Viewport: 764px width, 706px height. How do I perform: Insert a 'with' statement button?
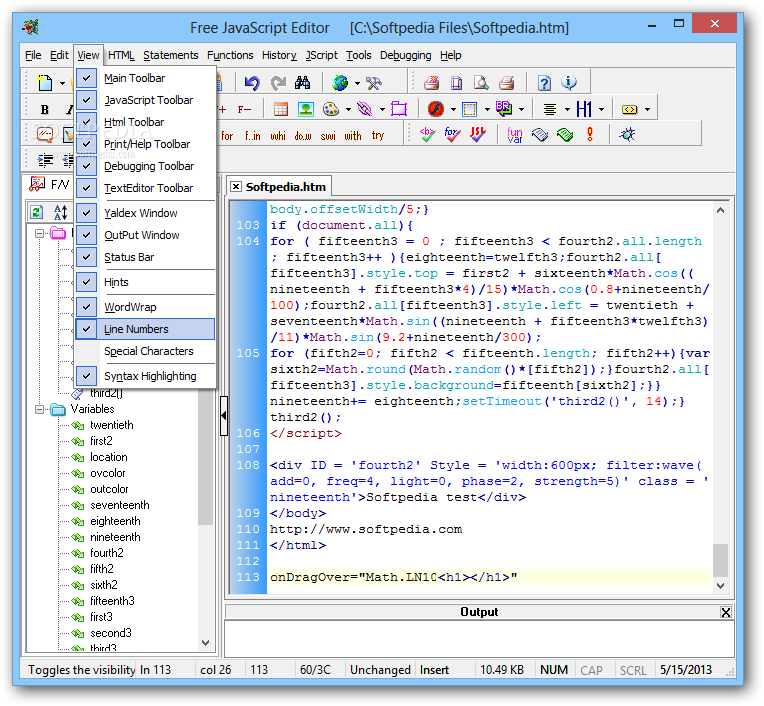[x=353, y=135]
